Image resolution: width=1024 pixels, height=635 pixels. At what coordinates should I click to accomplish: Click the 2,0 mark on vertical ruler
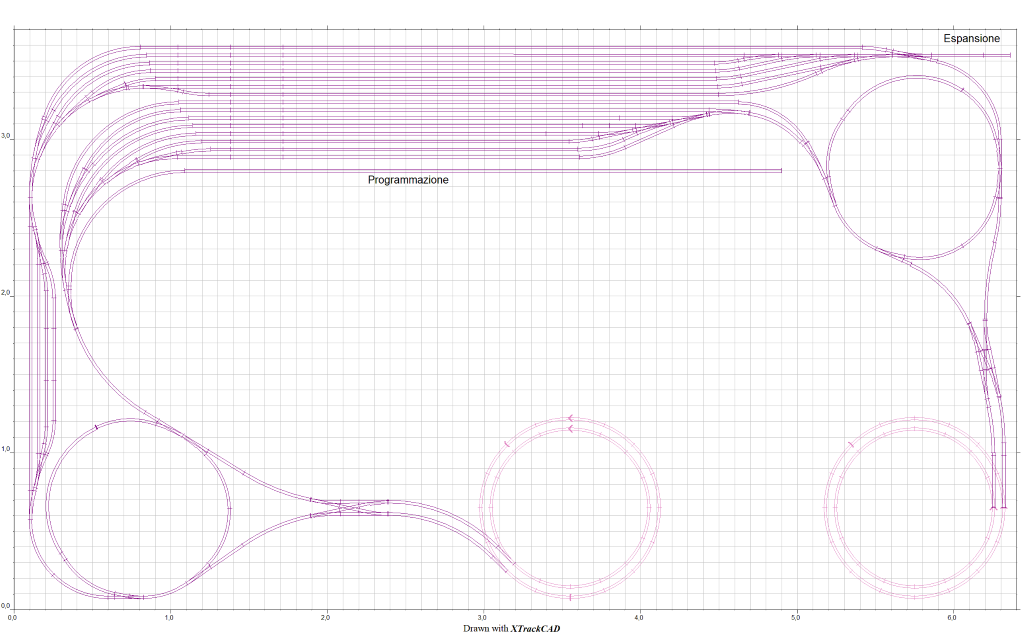coord(6,294)
